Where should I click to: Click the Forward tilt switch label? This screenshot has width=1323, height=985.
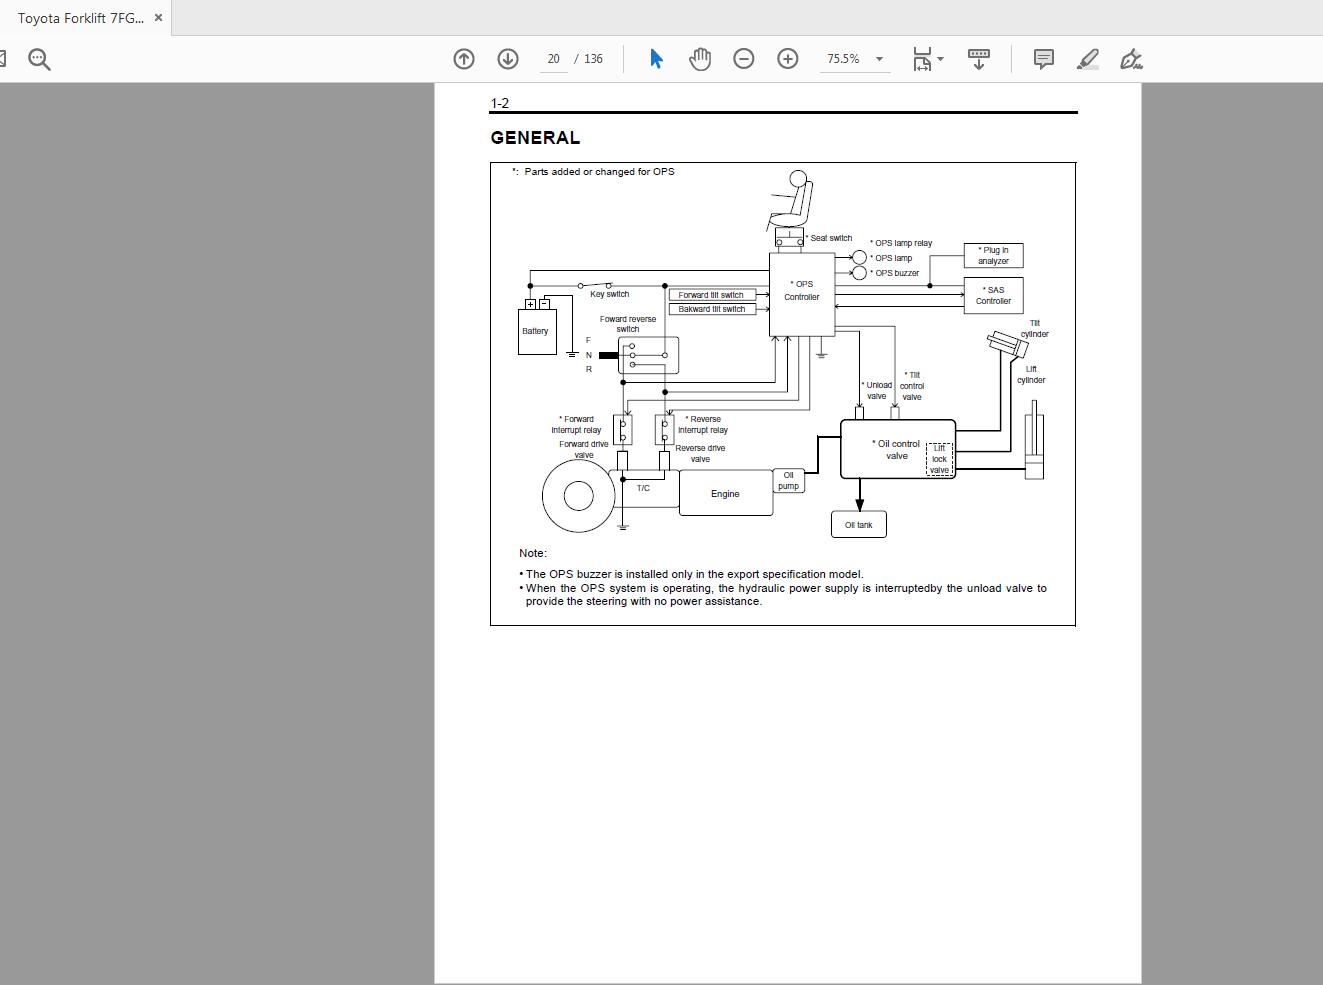[x=711, y=295]
